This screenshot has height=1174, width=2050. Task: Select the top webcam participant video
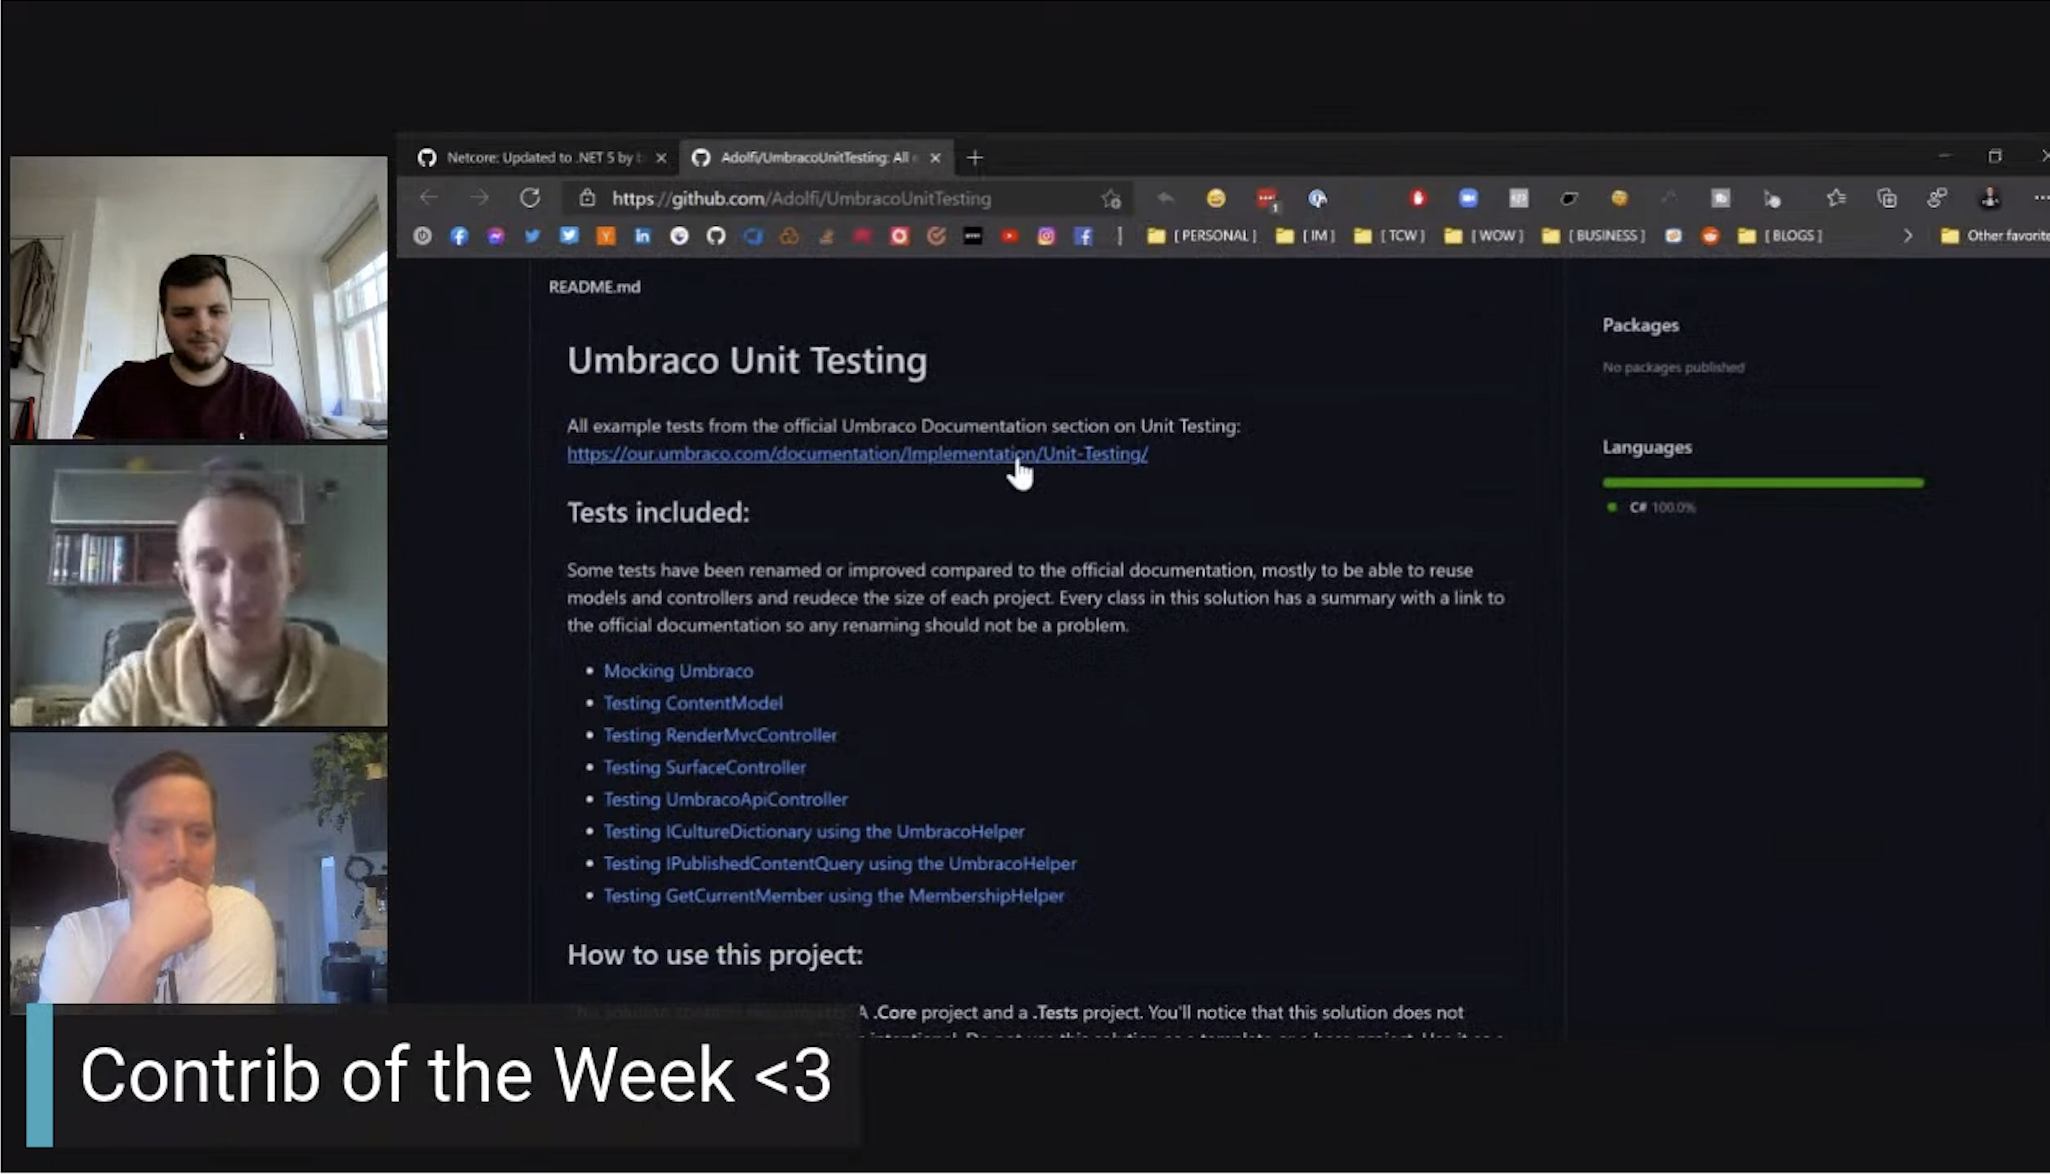[199, 298]
